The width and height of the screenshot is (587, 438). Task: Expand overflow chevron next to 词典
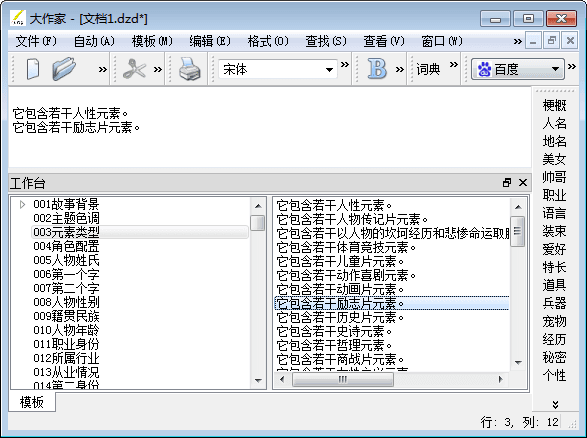point(454,64)
